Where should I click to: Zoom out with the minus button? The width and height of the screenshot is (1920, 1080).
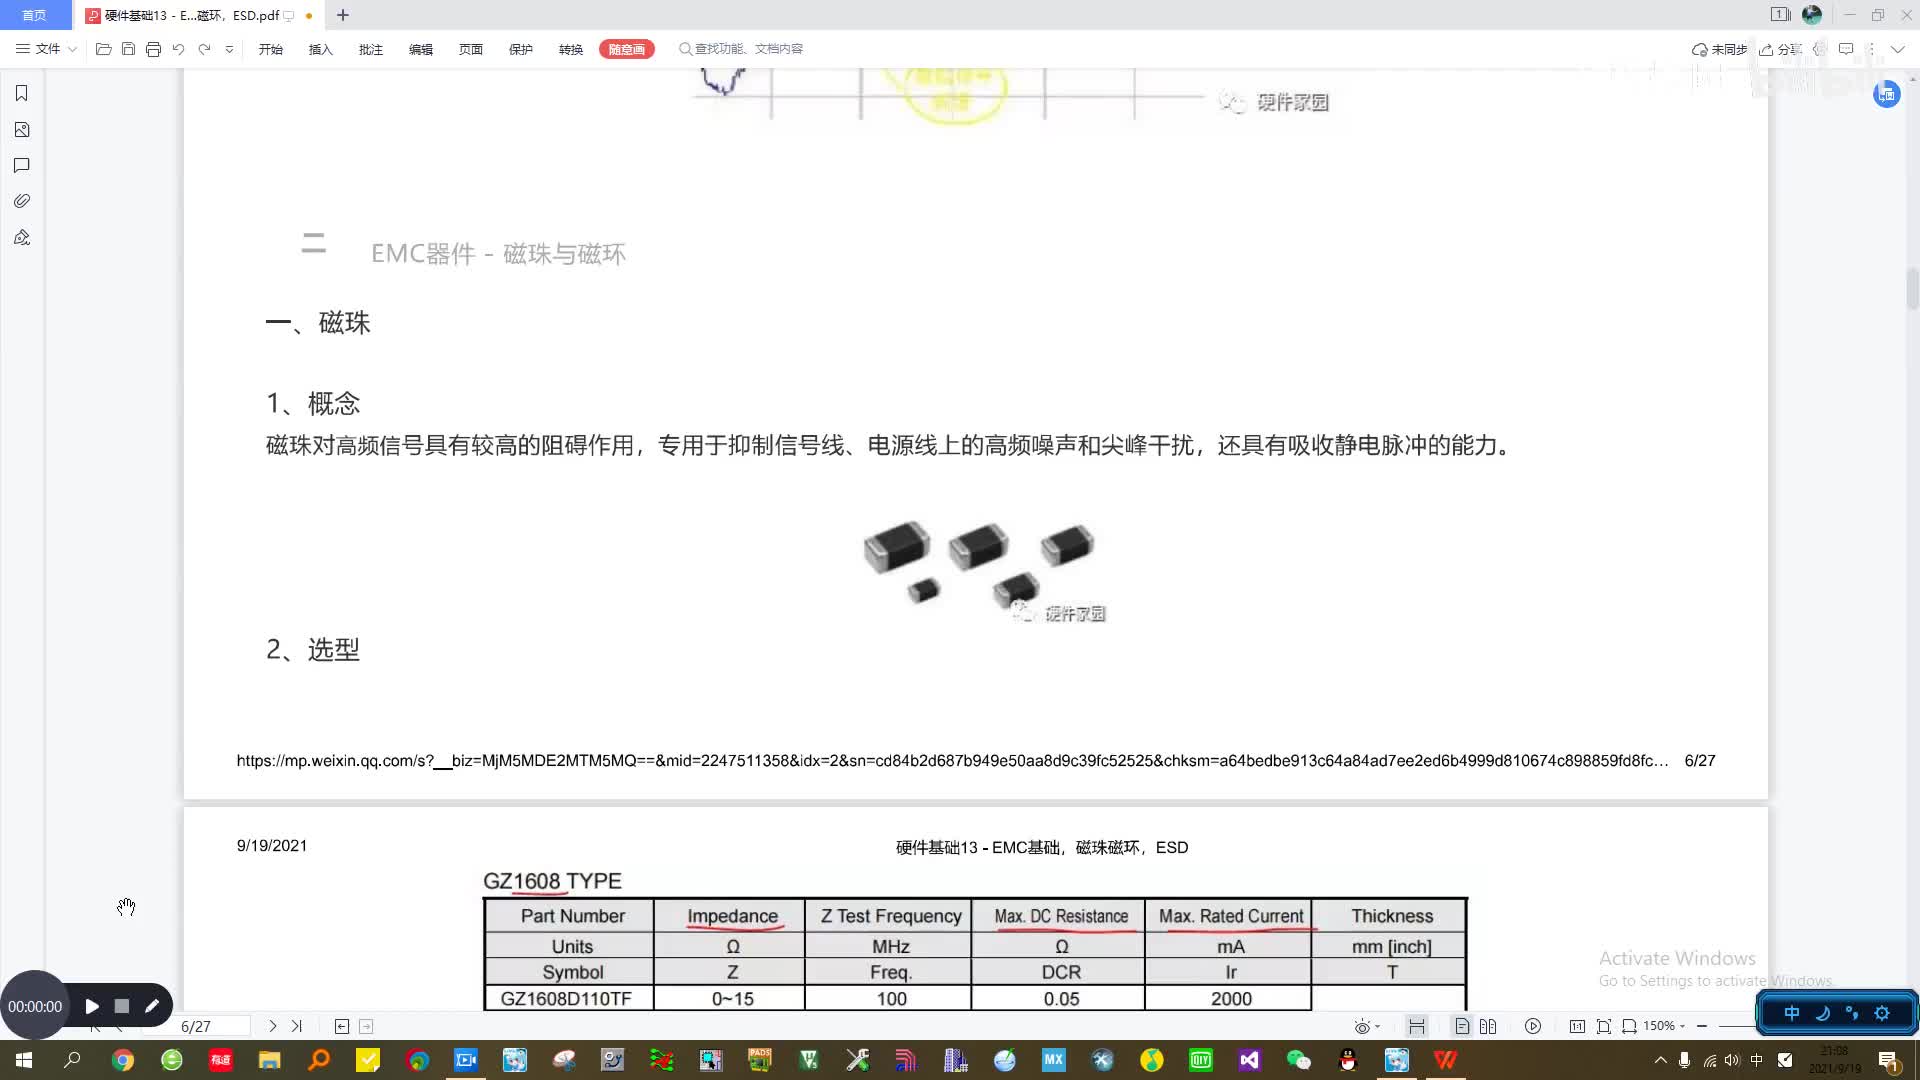tap(1702, 1026)
